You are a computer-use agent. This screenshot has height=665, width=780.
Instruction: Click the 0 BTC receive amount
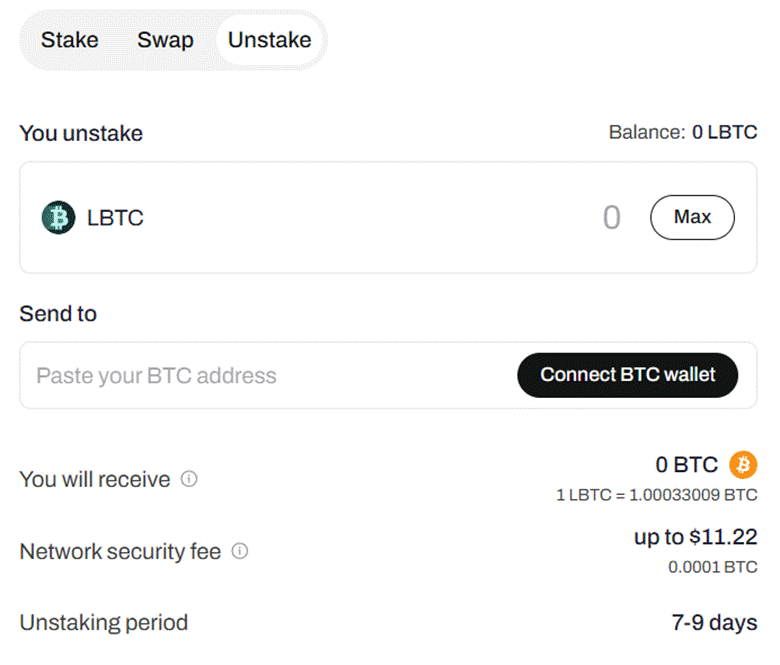686,464
